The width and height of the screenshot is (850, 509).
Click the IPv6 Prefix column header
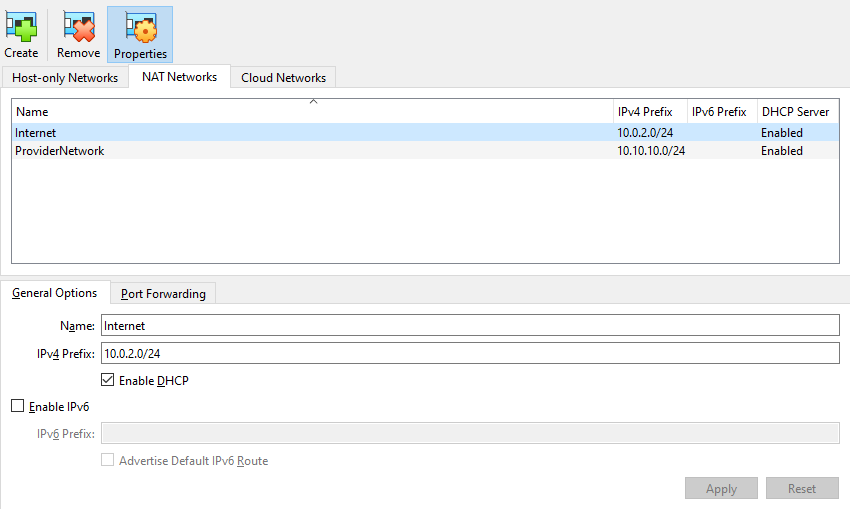719,112
